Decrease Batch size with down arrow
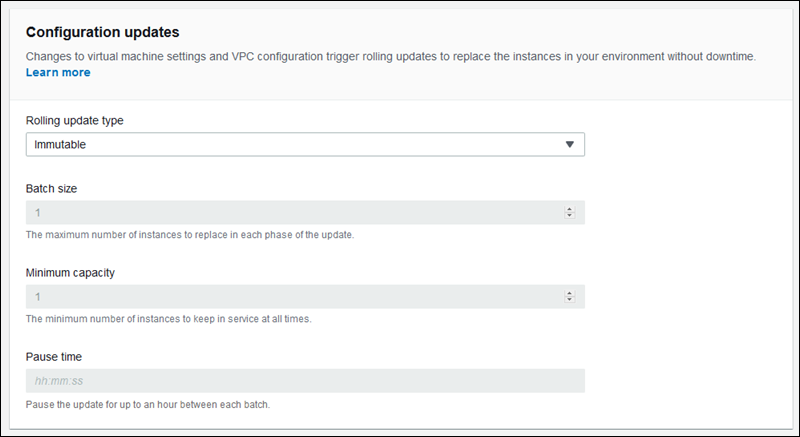 click(x=569, y=215)
